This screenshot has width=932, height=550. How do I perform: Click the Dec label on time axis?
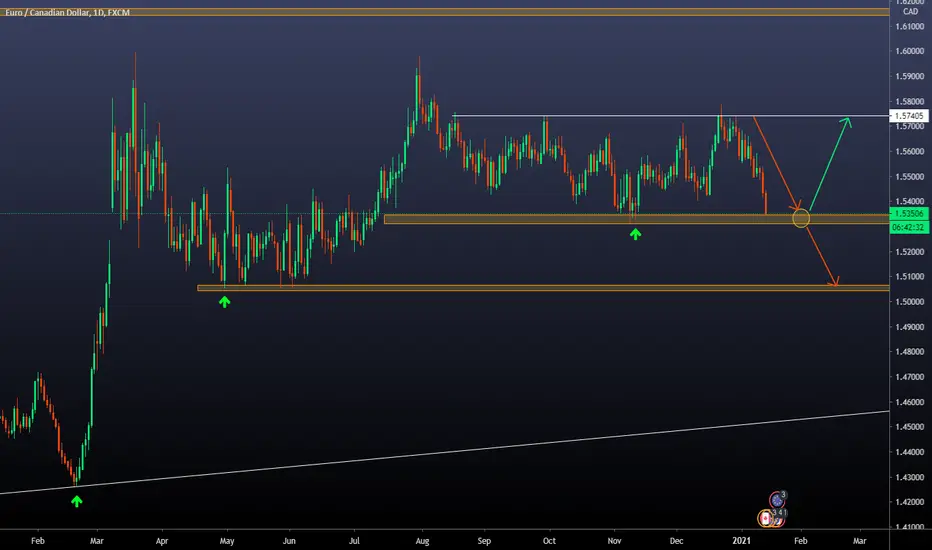(676, 540)
